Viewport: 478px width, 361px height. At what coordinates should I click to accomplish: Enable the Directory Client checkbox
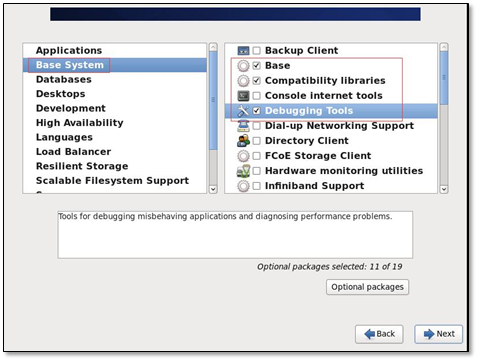click(x=256, y=141)
